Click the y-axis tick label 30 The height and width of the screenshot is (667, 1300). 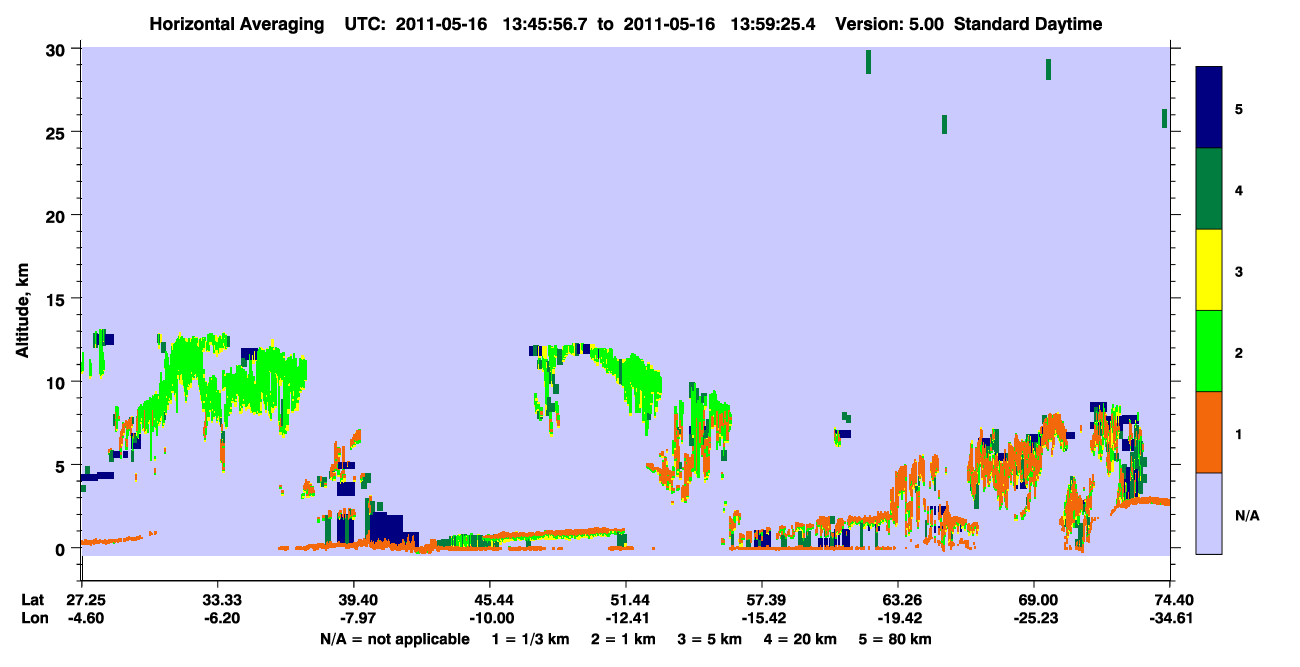(x=57, y=49)
